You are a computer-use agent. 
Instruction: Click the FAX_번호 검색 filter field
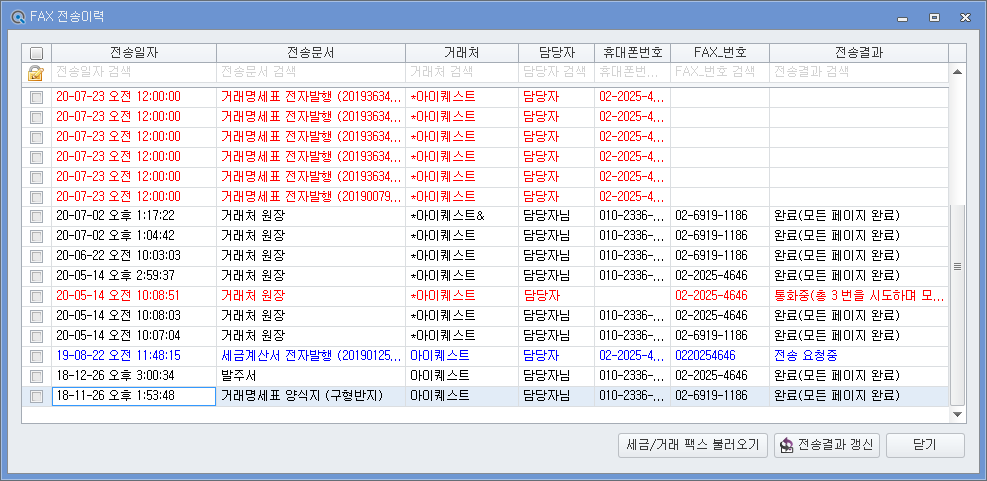coord(720,72)
